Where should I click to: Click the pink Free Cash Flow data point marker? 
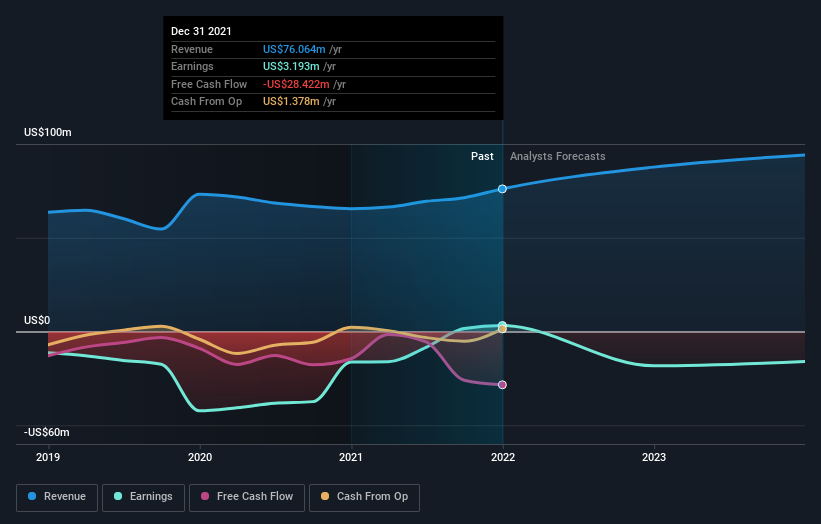pyautogui.click(x=502, y=385)
